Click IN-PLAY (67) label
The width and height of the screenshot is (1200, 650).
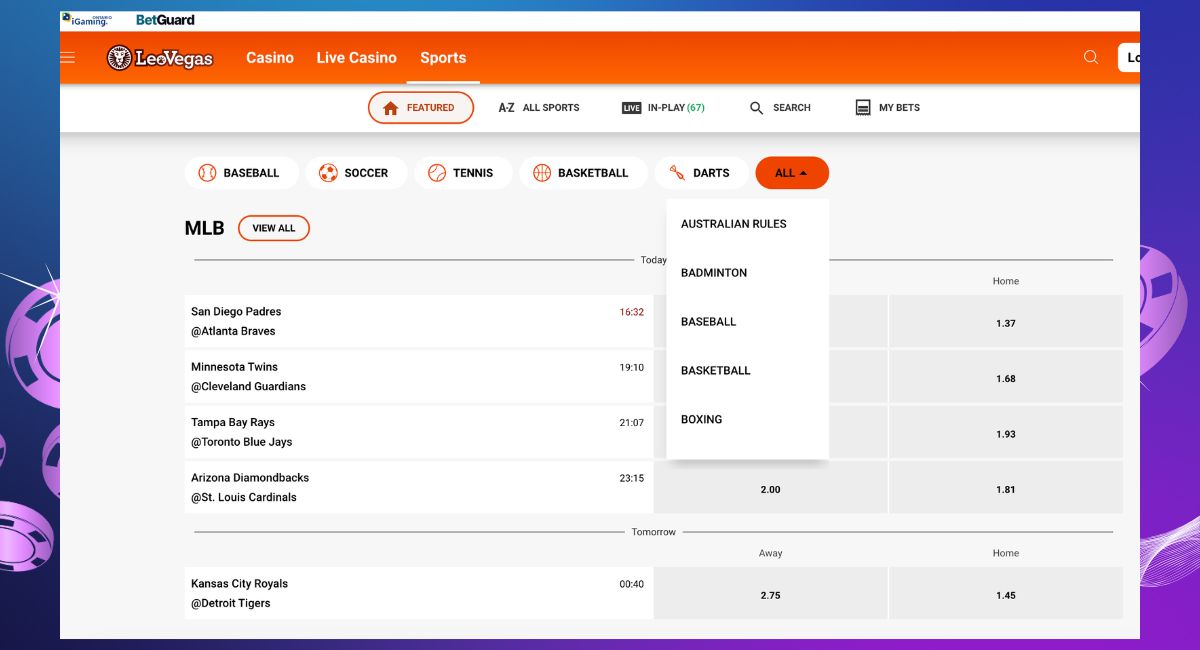coord(676,108)
